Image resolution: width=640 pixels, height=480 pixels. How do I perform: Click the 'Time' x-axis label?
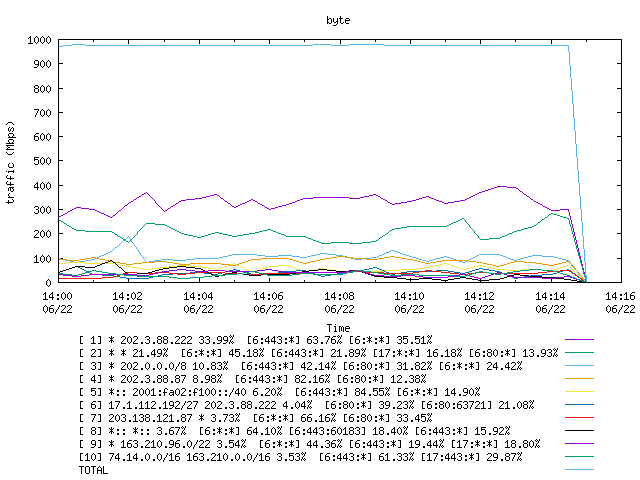tap(338, 328)
